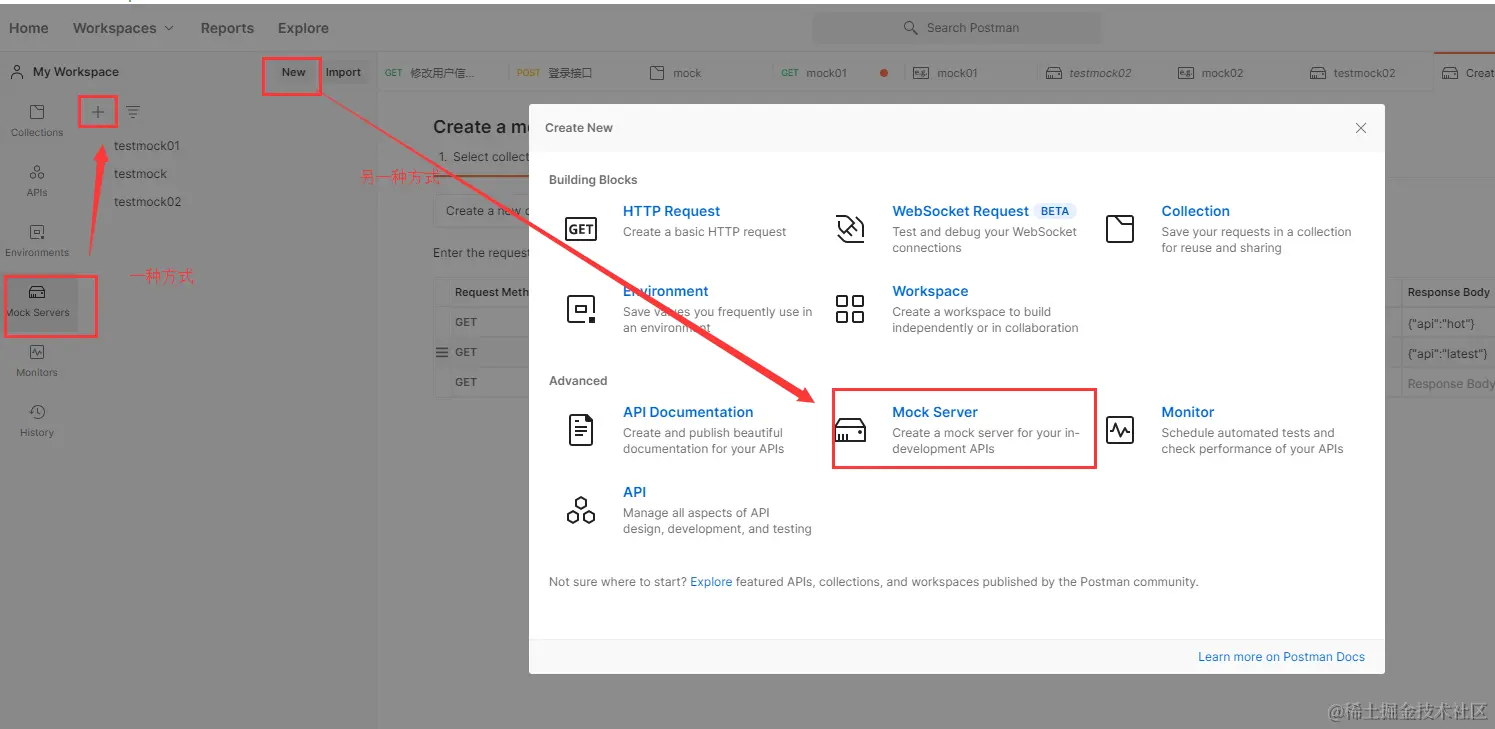Select Mock Servers in sidebar
The height and width of the screenshot is (729, 1495).
(37, 300)
